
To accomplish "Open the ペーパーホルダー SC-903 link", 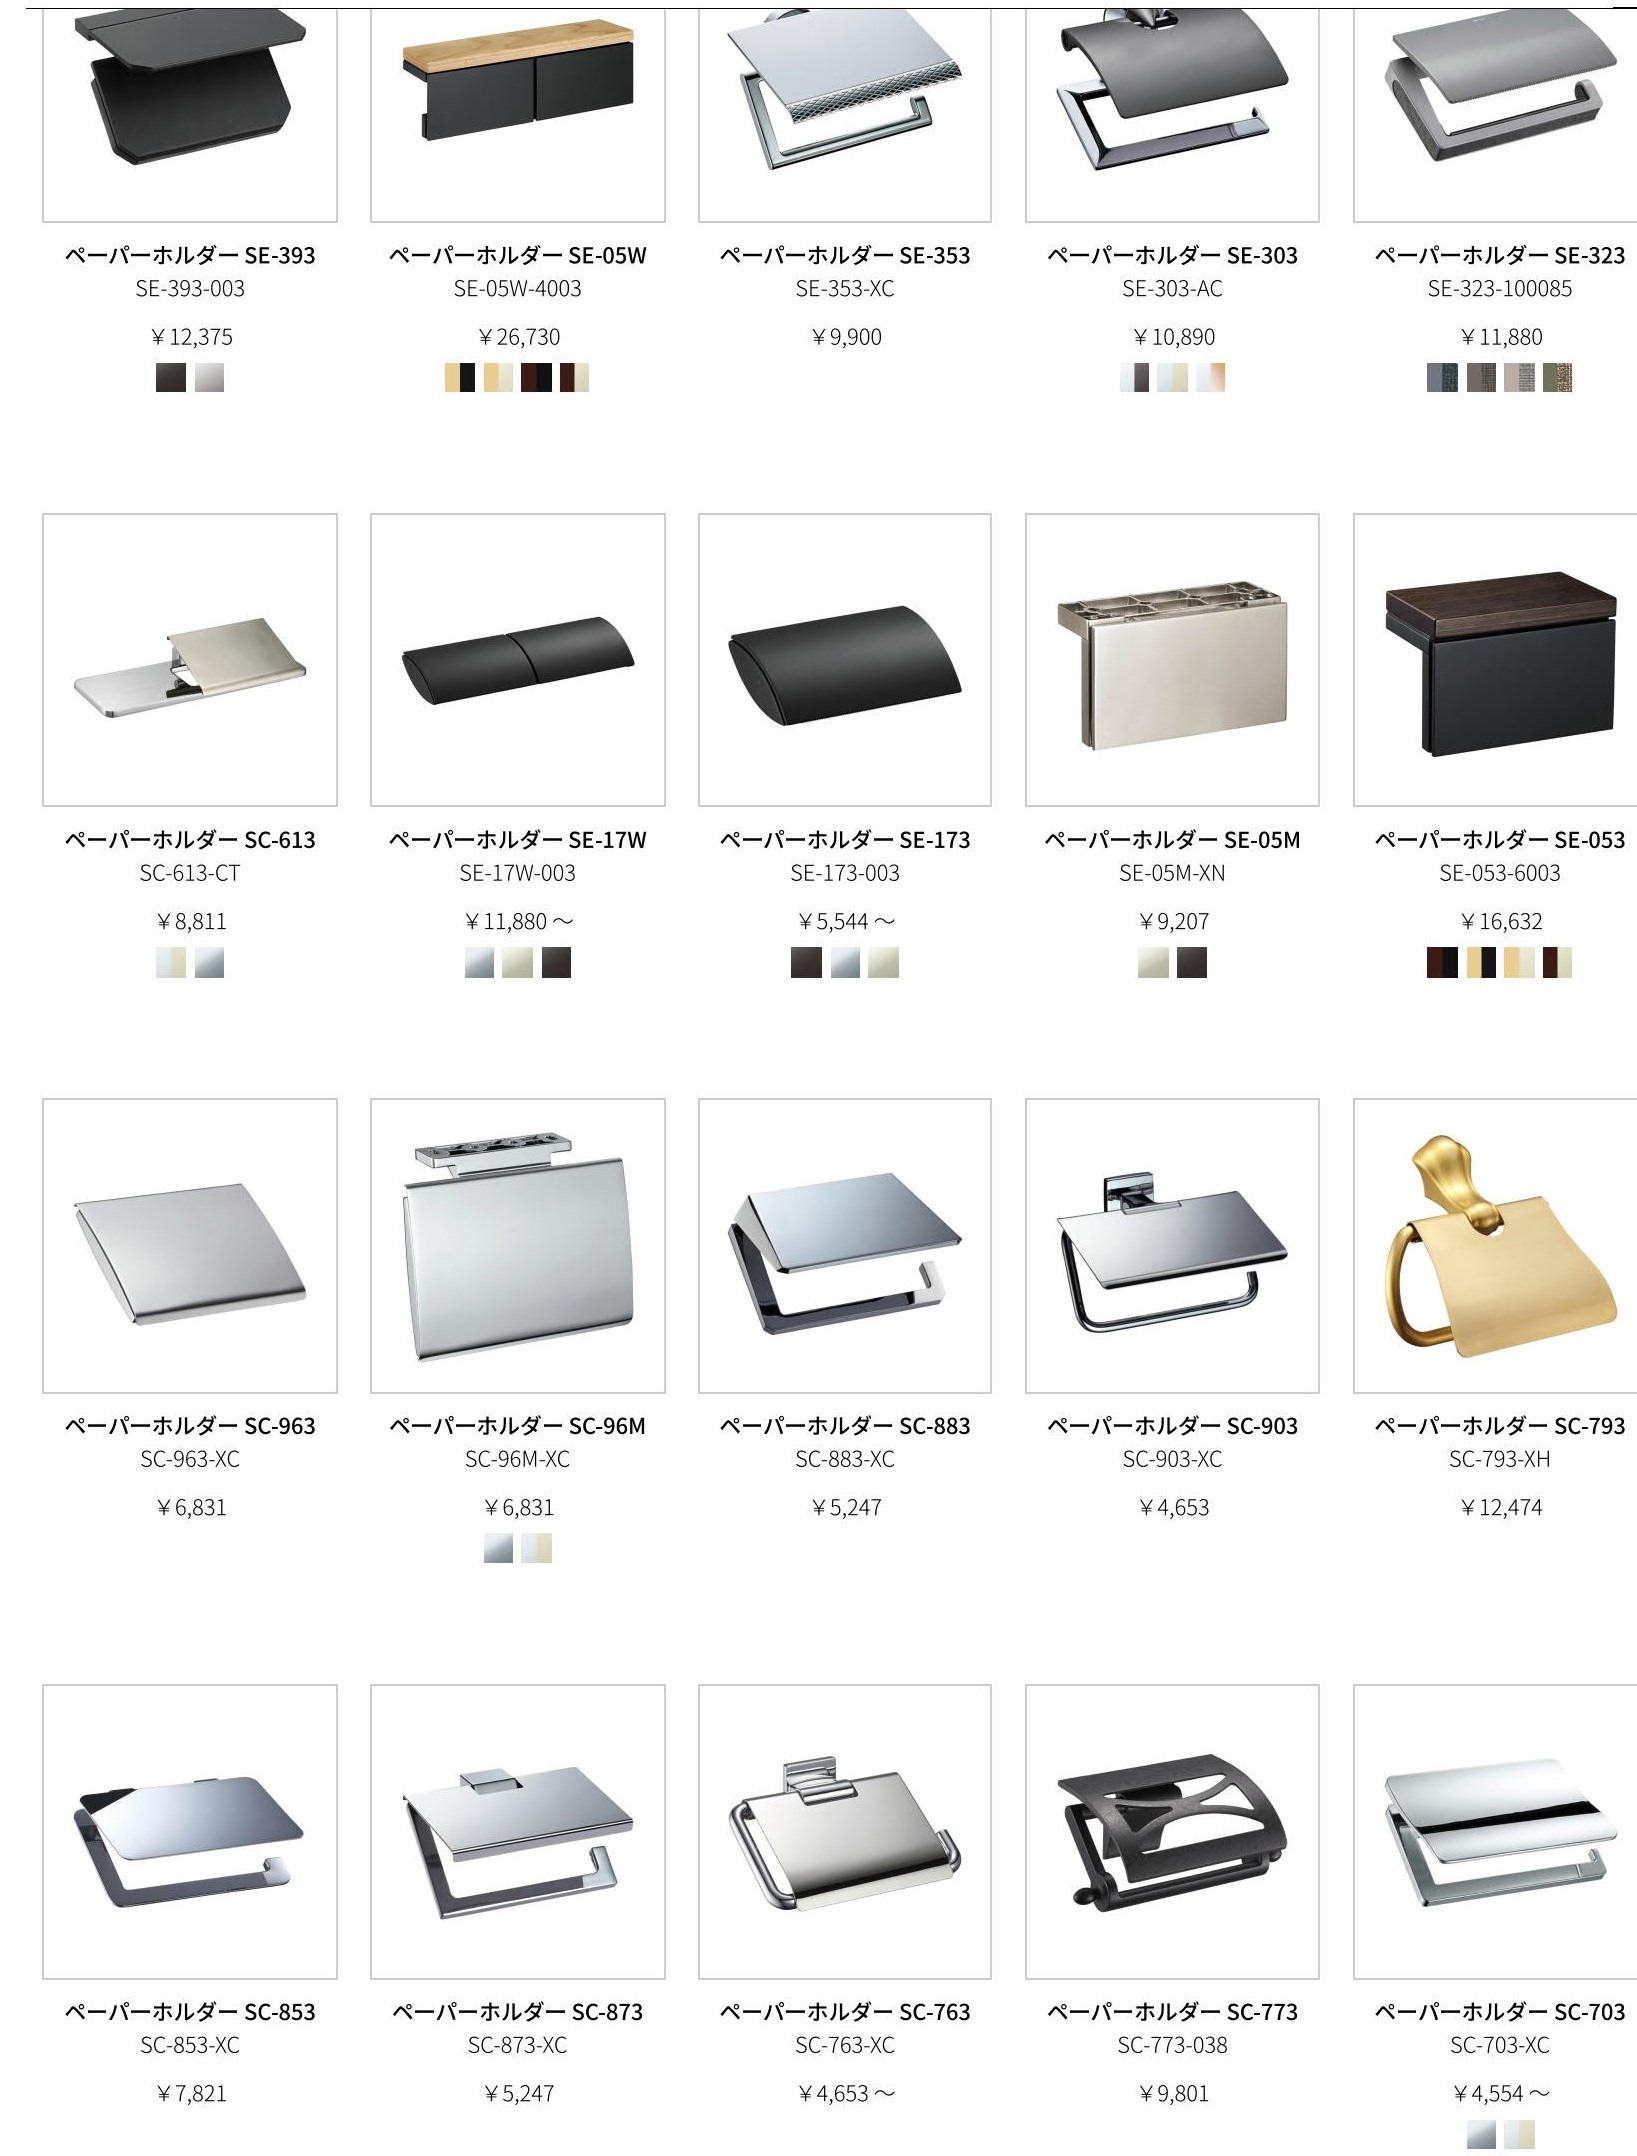I will [x=1172, y=1426].
